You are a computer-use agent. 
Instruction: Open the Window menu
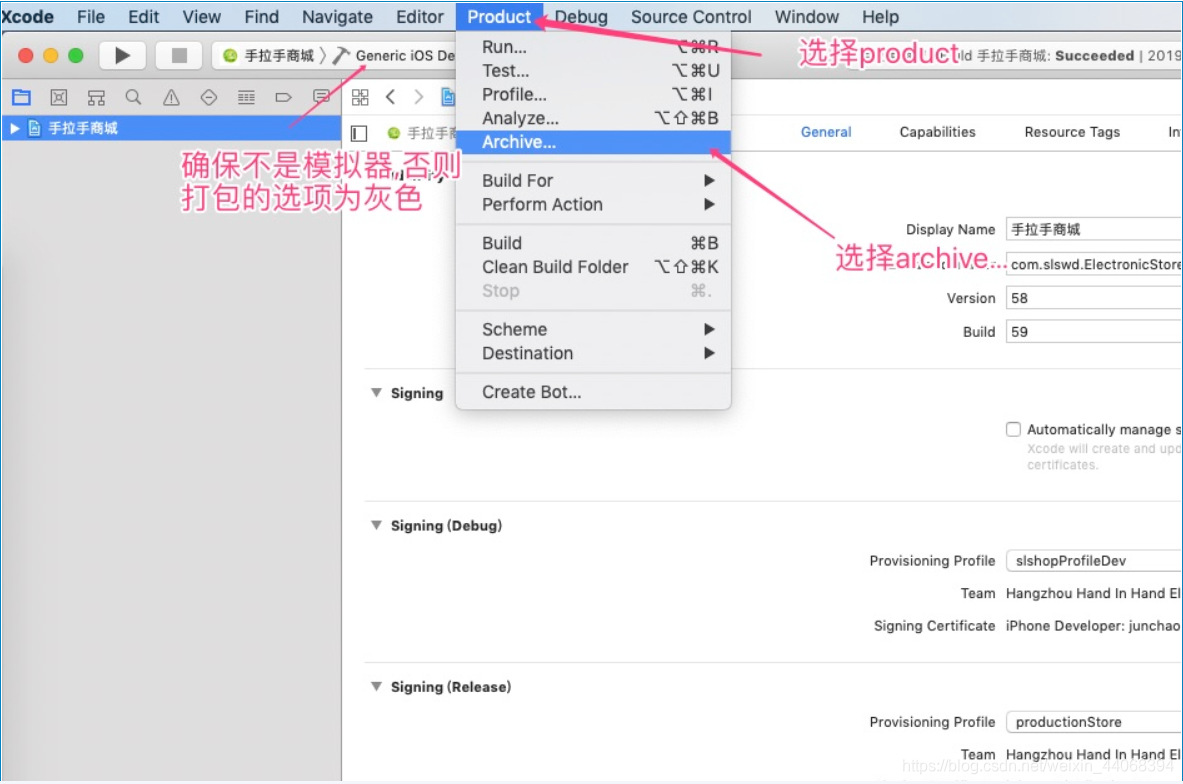807,17
